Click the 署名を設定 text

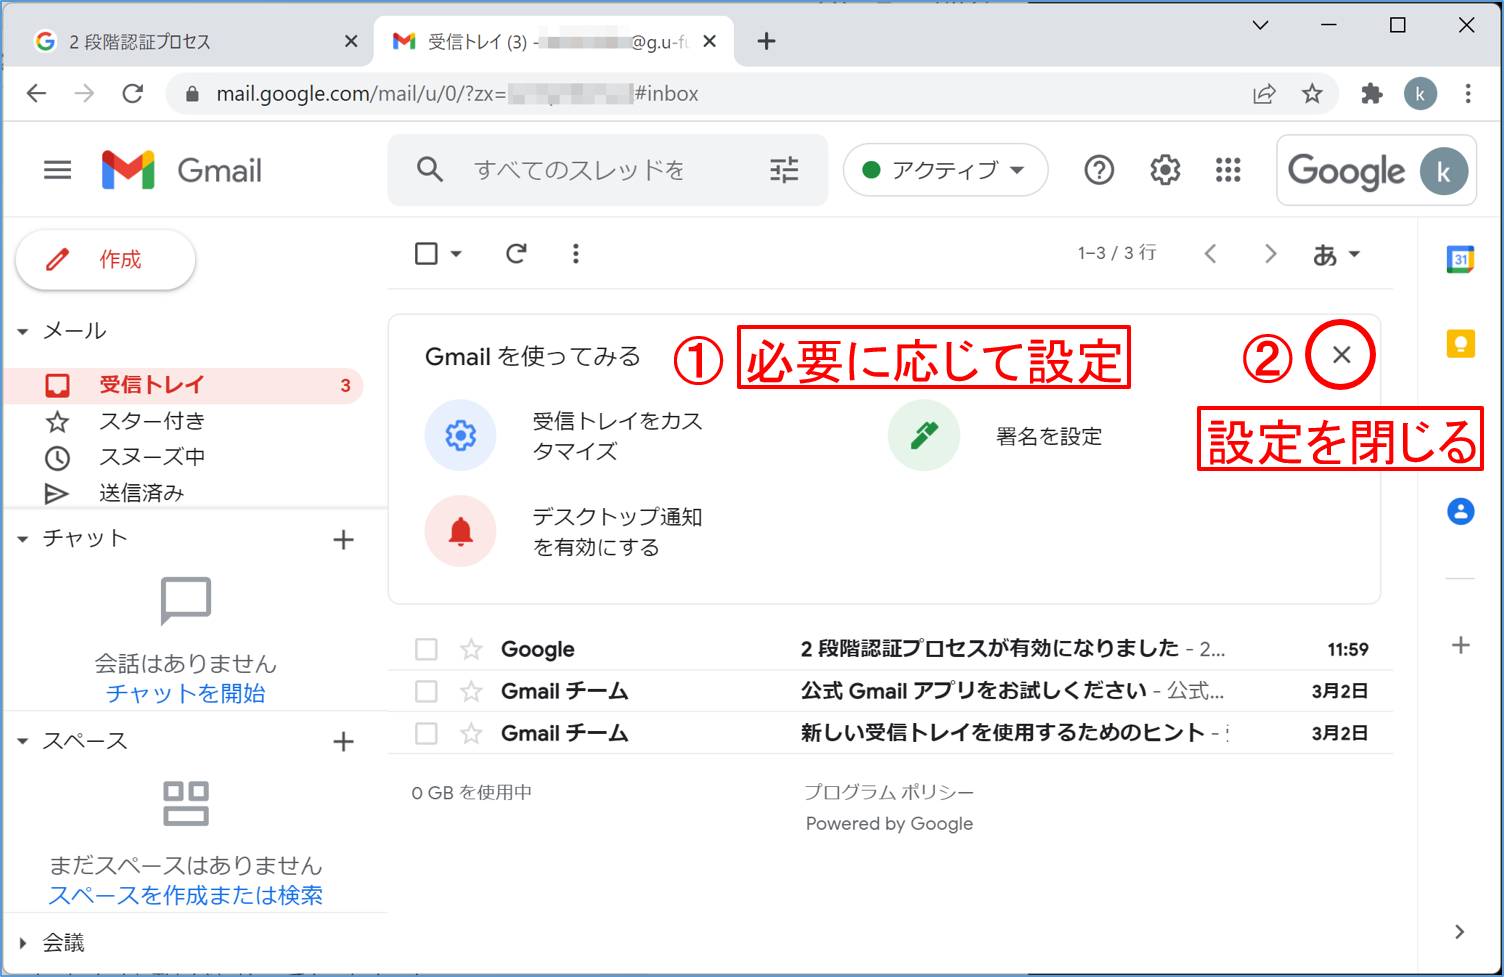tap(1049, 436)
